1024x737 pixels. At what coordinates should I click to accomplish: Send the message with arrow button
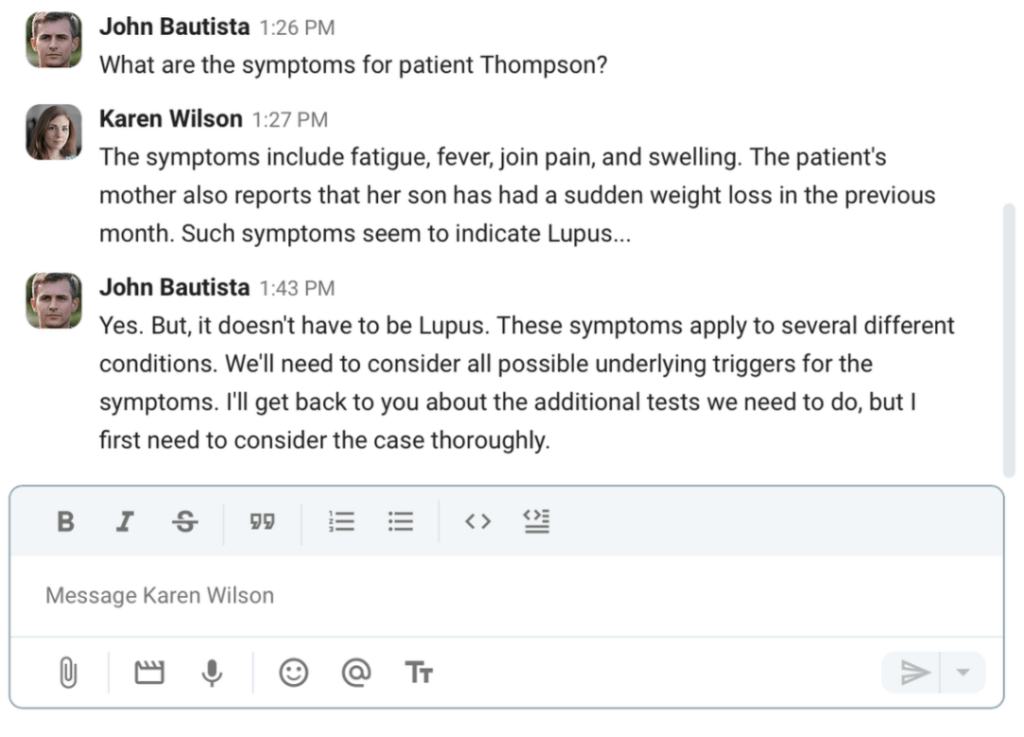point(914,673)
